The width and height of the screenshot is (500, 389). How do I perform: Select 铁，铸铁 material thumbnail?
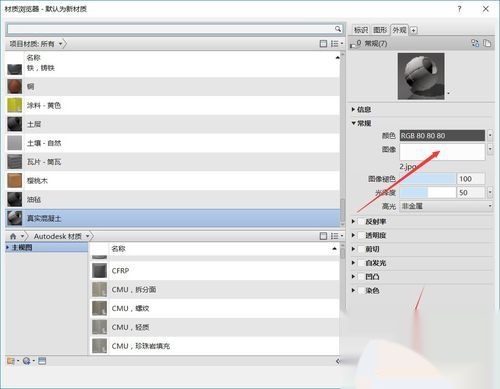[15, 69]
